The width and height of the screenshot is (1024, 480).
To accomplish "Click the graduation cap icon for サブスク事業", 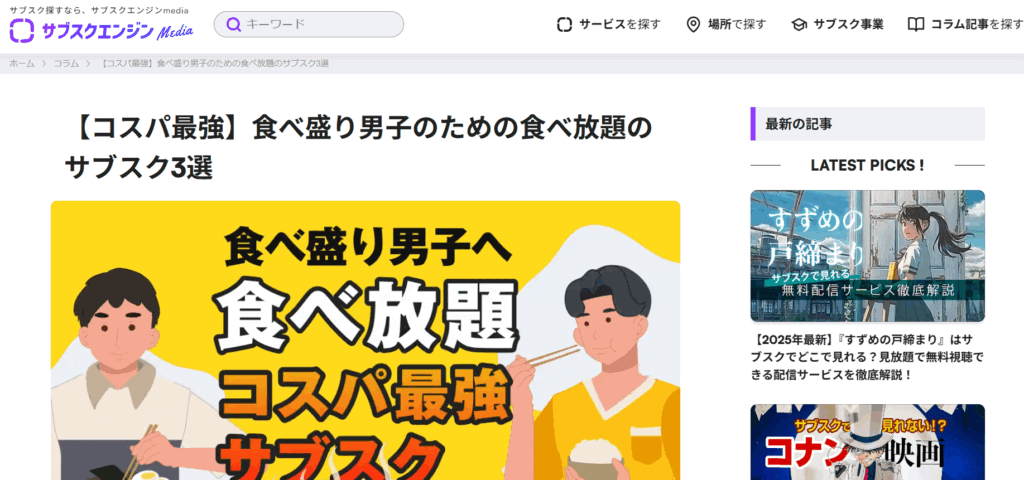I will 799,25.
